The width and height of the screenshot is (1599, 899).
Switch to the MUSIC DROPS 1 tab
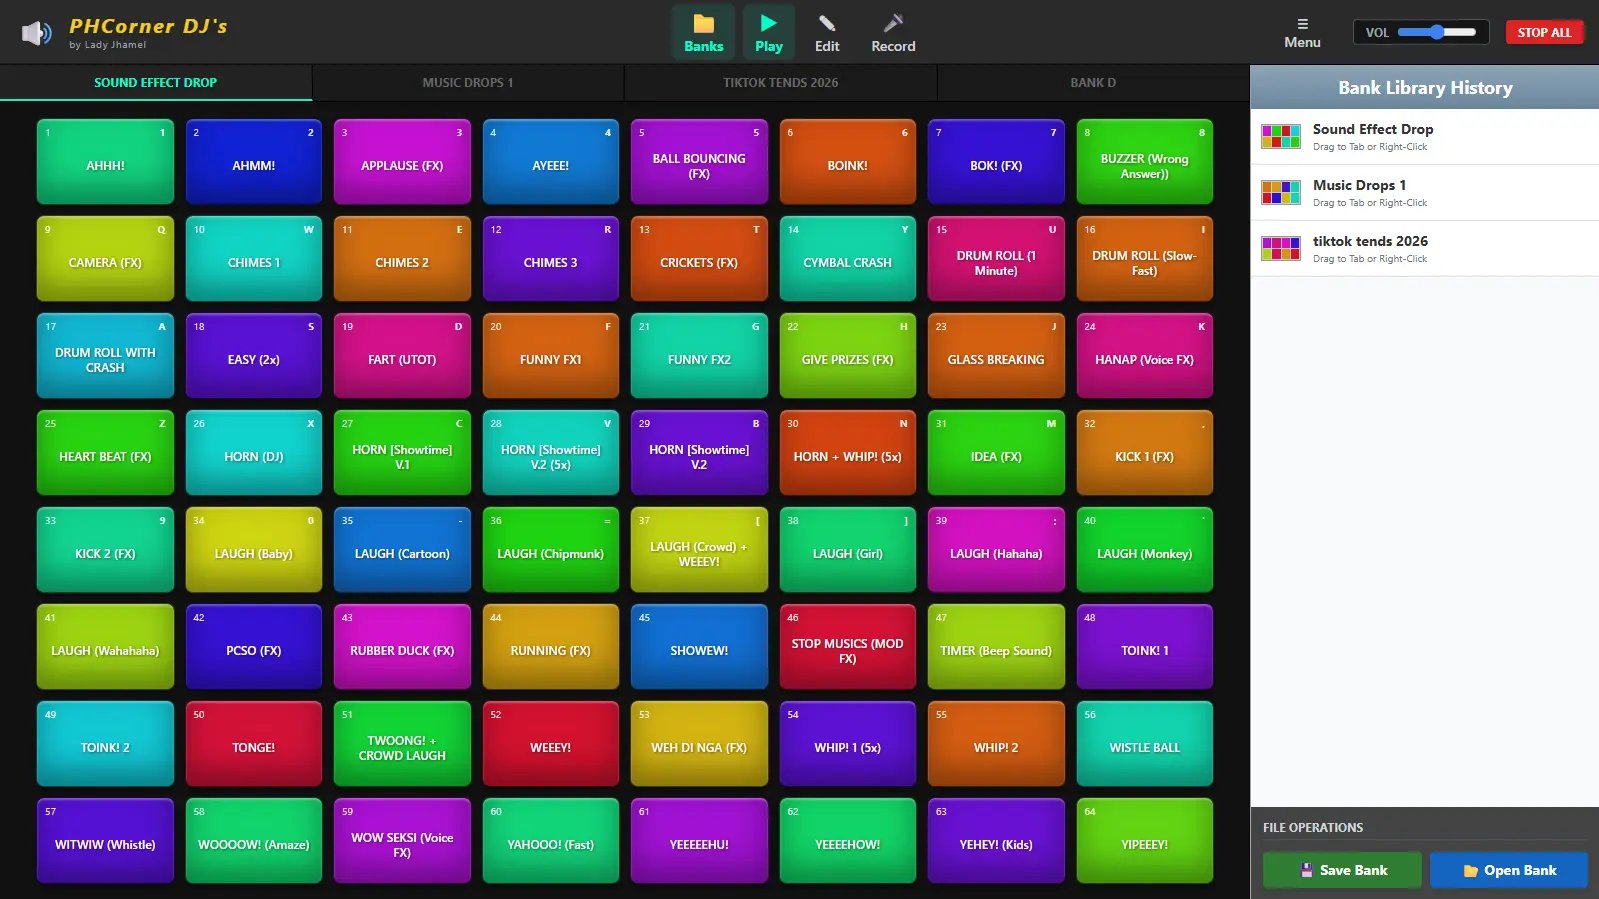(468, 83)
